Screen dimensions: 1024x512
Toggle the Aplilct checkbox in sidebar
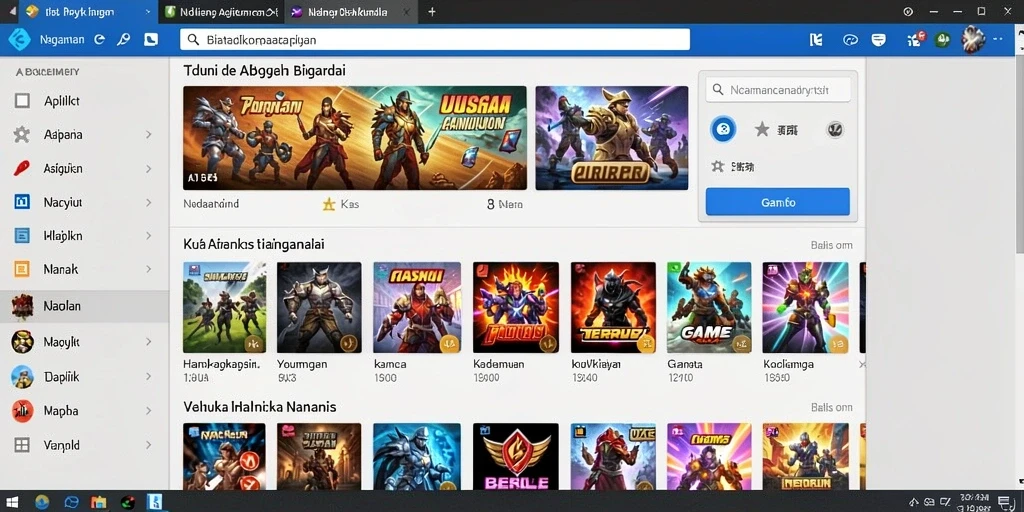pos(22,101)
